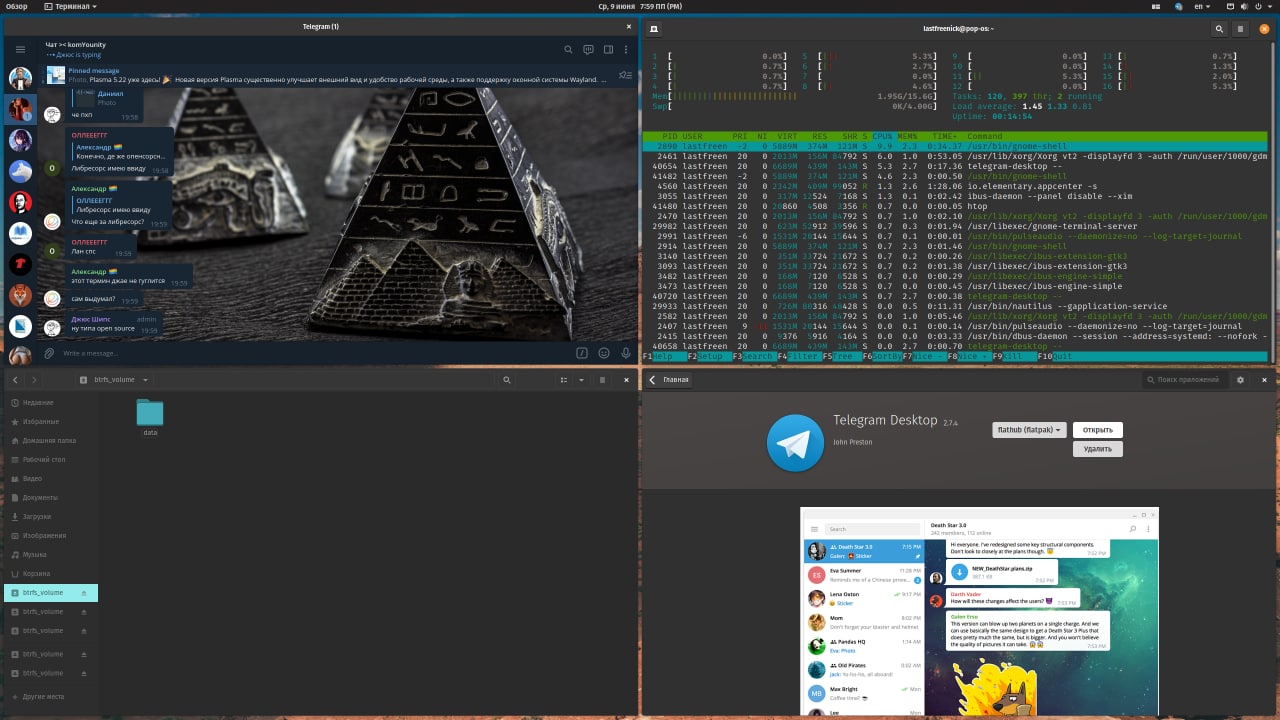
Task: Select message 'ну типа open source'
Action: click(103, 329)
